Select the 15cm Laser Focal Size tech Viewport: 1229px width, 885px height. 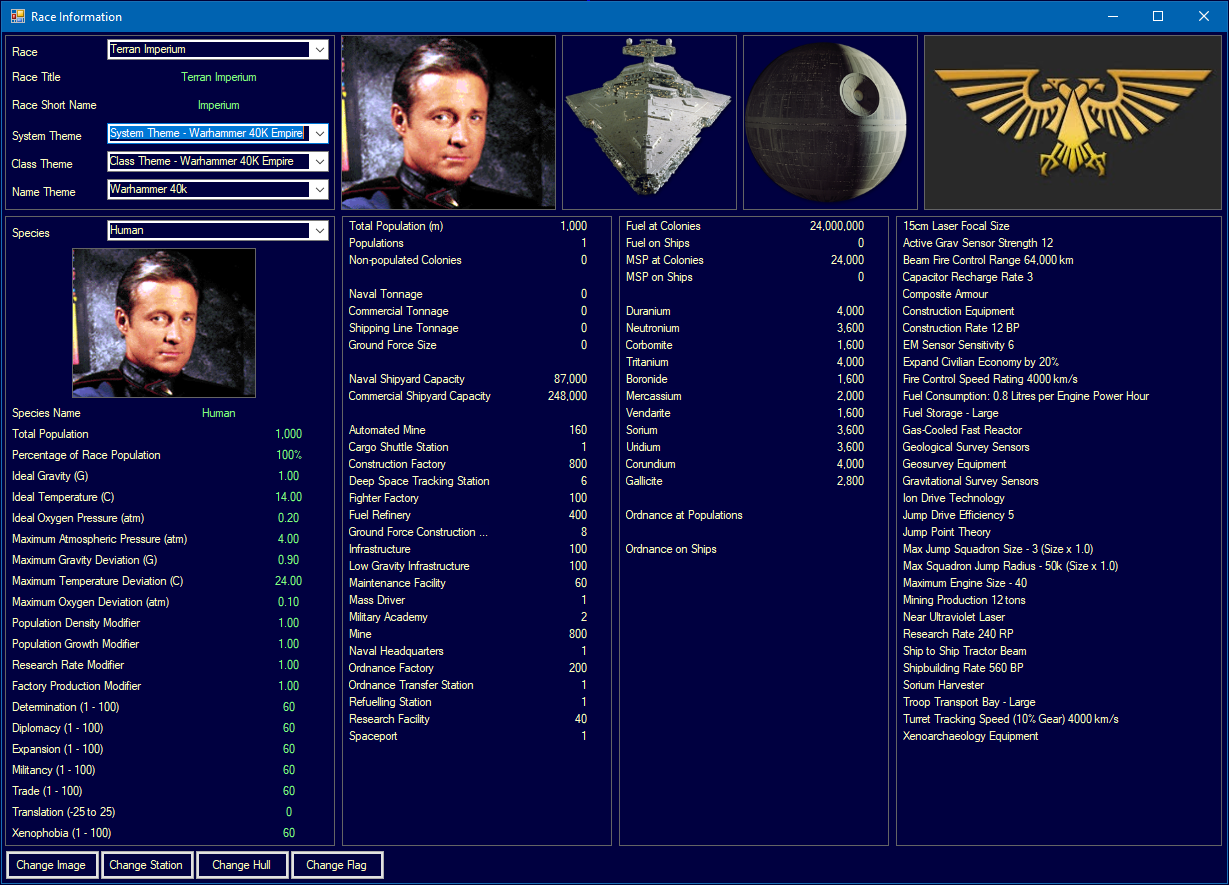tap(956, 226)
